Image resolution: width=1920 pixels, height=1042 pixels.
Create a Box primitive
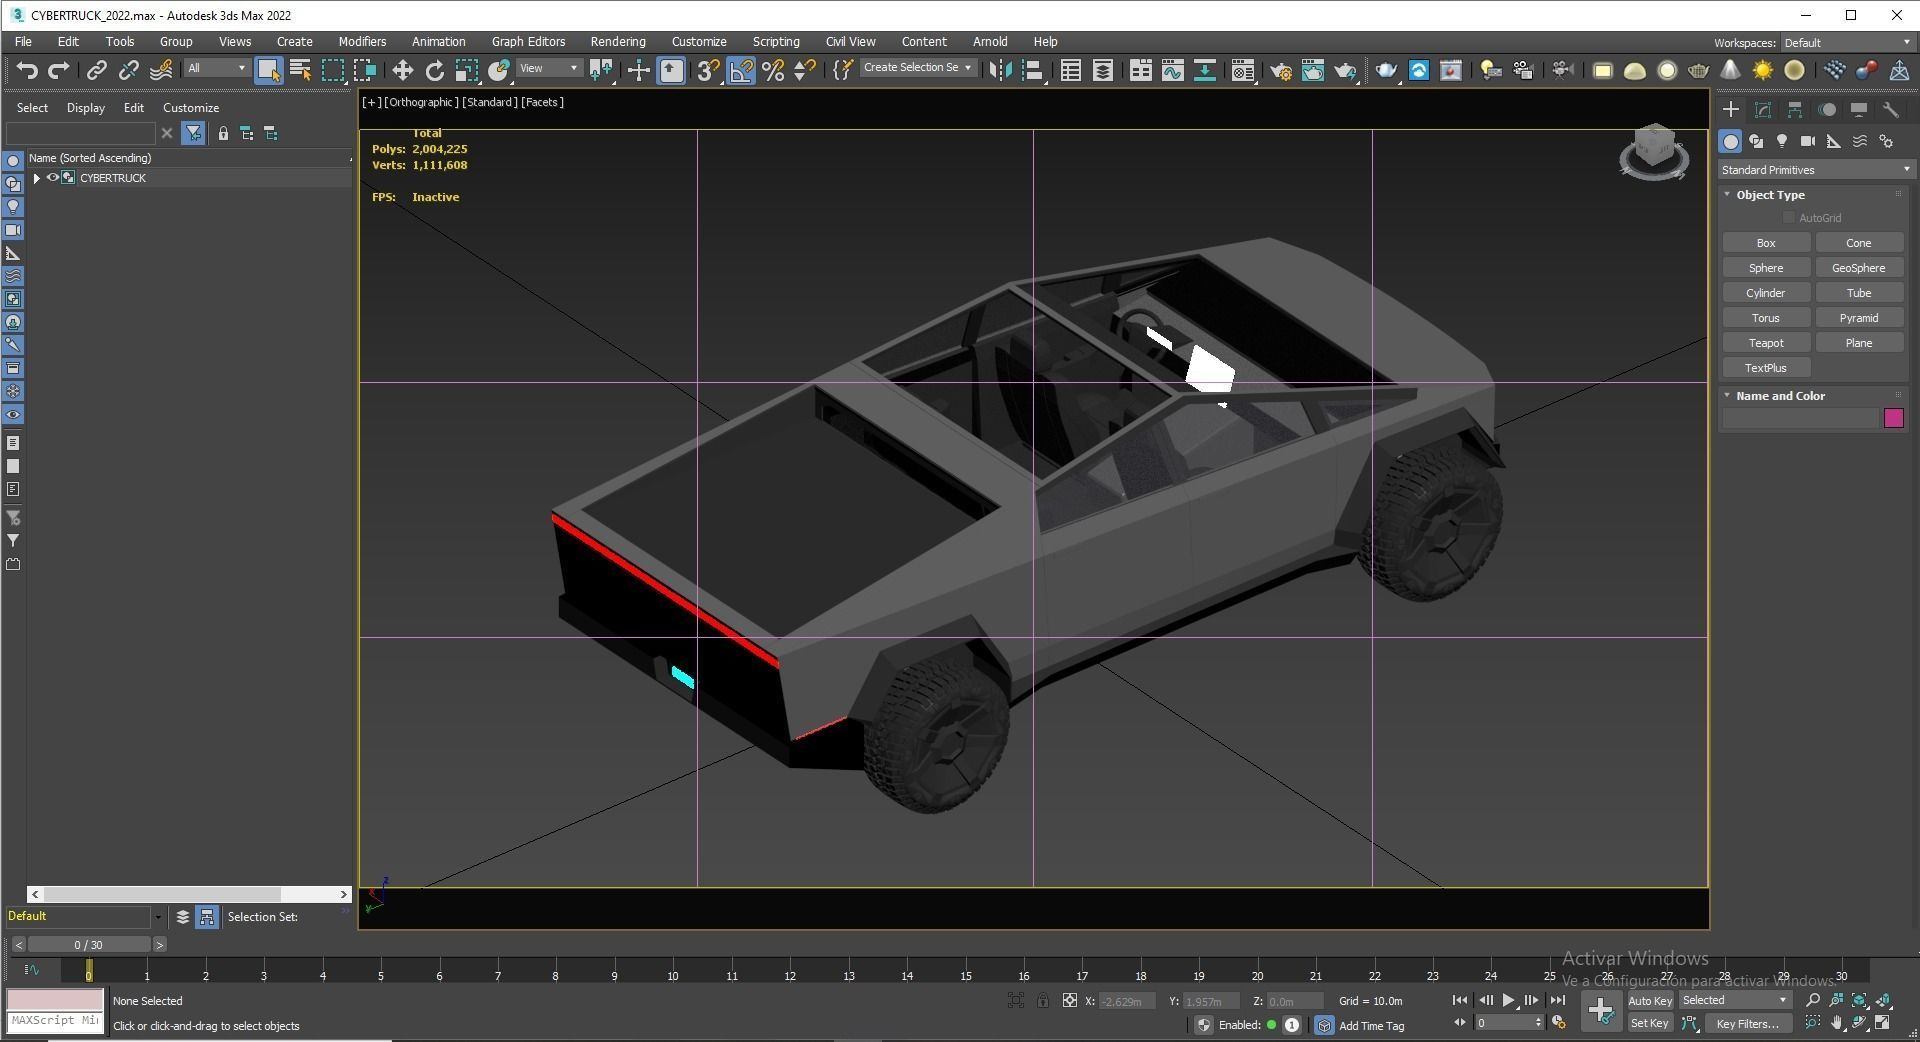coord(1766,243)
